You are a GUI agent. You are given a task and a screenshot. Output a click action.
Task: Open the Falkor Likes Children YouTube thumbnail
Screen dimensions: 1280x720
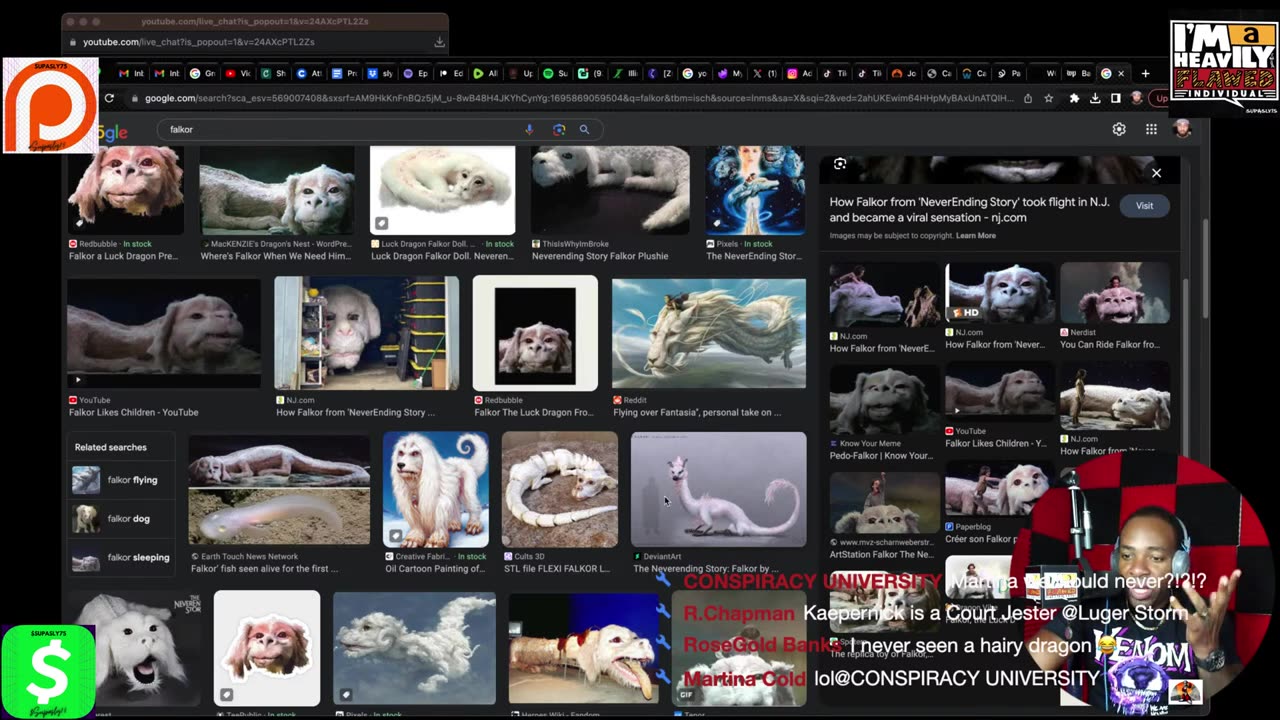pos(164,333)
